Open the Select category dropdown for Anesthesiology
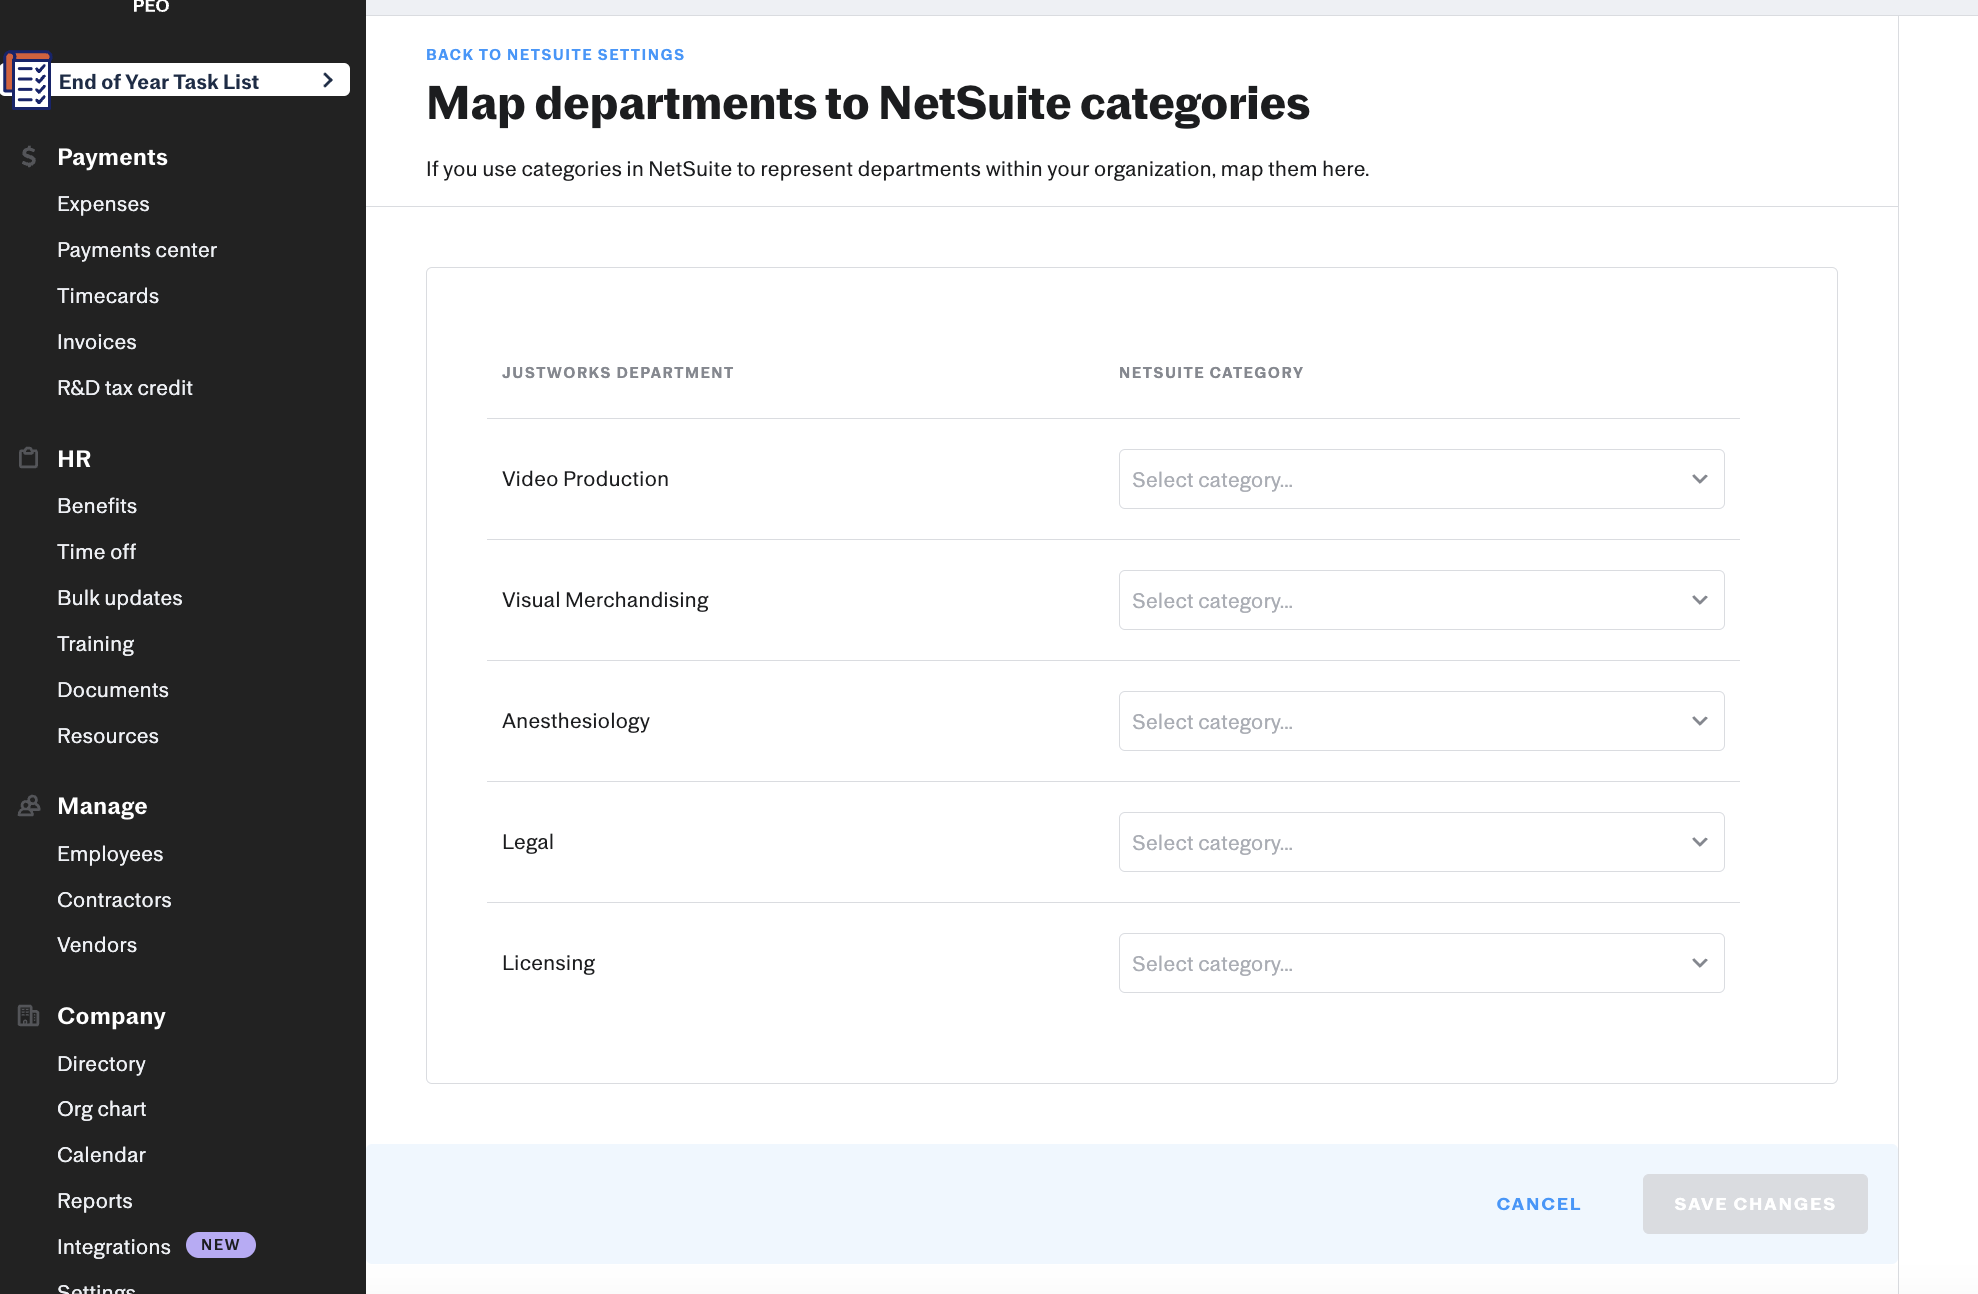Image resolution: width=1978 pixels, height=1294 pixels. [1420, 721]
